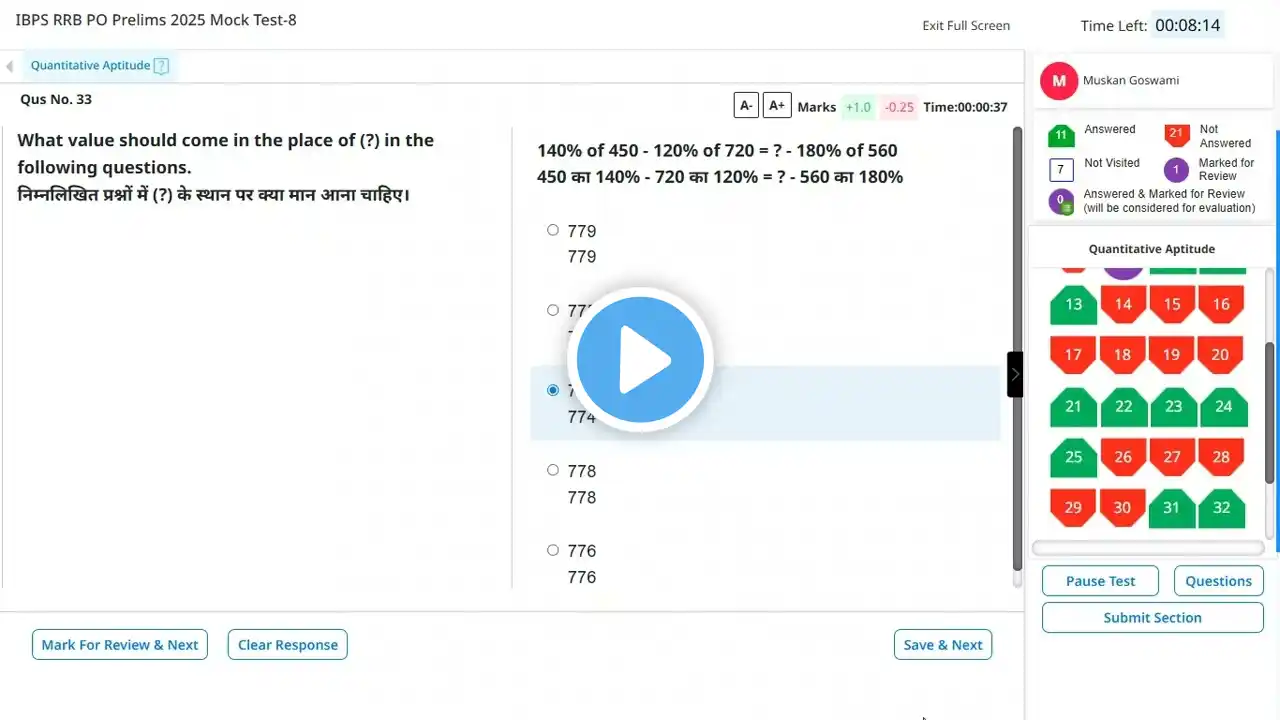The width and height of the screenshot is (1280, 720).
Task: Decrease font size with A- button
Action: click(745, 106)
